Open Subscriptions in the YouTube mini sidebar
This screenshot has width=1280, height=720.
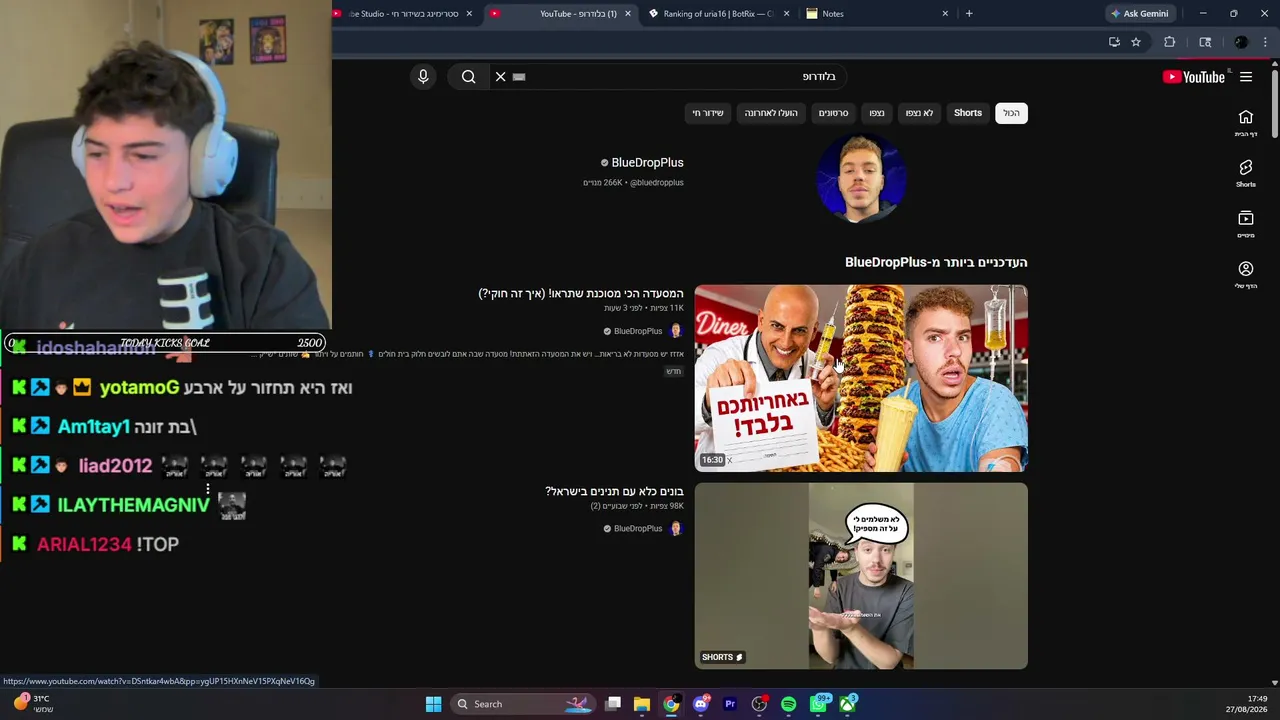point(1246,224)
